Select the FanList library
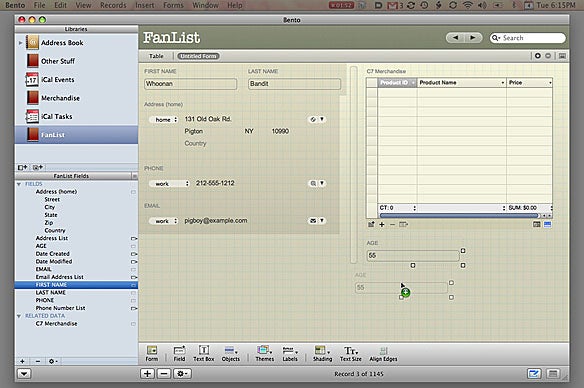 point(76,134)
